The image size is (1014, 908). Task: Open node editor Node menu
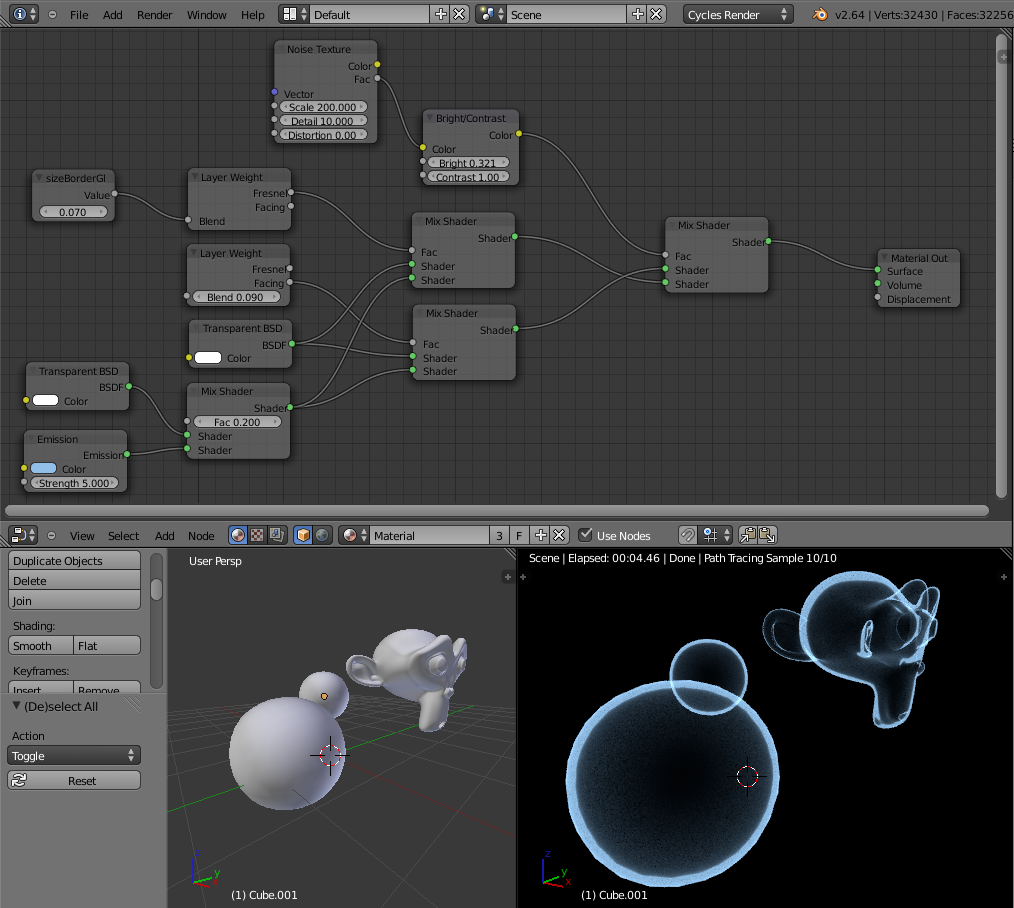(x=201, y=535)
